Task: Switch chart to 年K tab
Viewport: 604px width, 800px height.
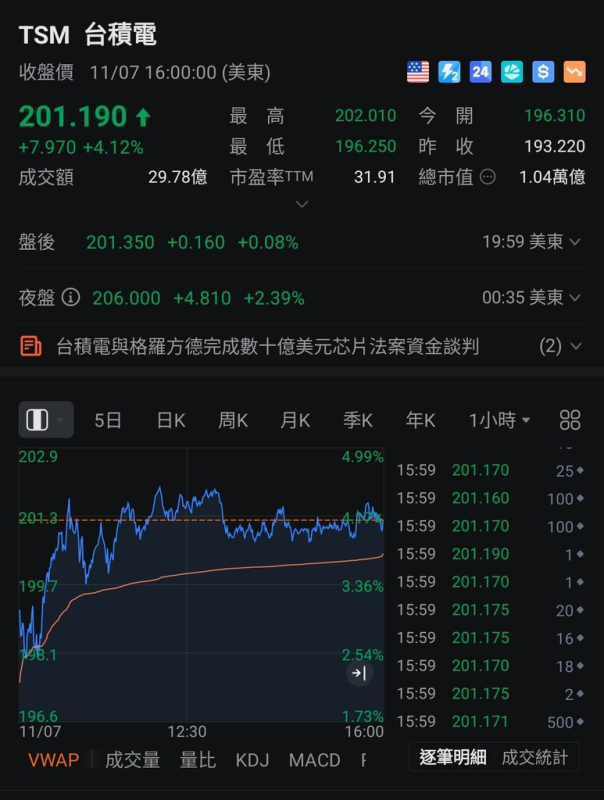Action: tap(420, 420)
